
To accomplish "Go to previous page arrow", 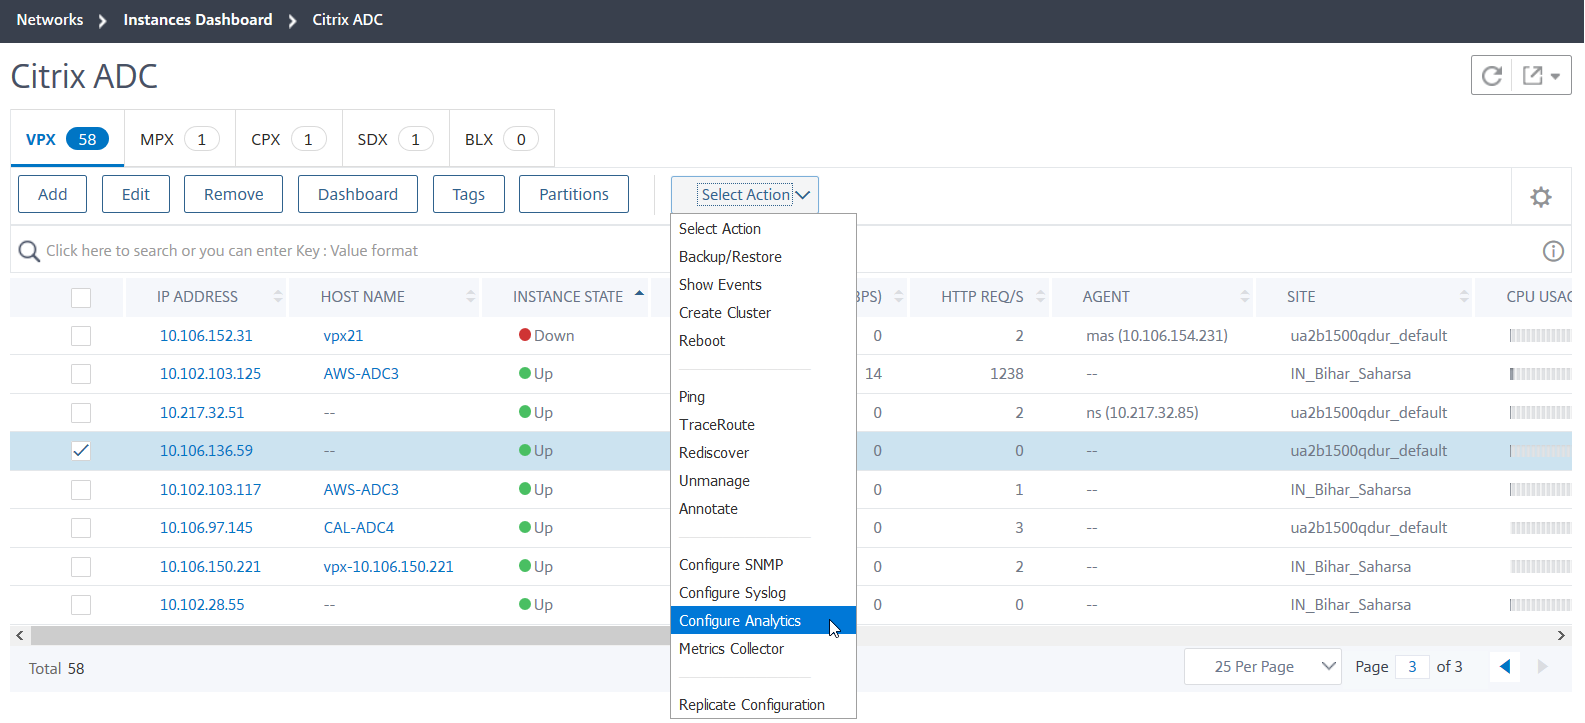I will click(x=1505, y=666).
